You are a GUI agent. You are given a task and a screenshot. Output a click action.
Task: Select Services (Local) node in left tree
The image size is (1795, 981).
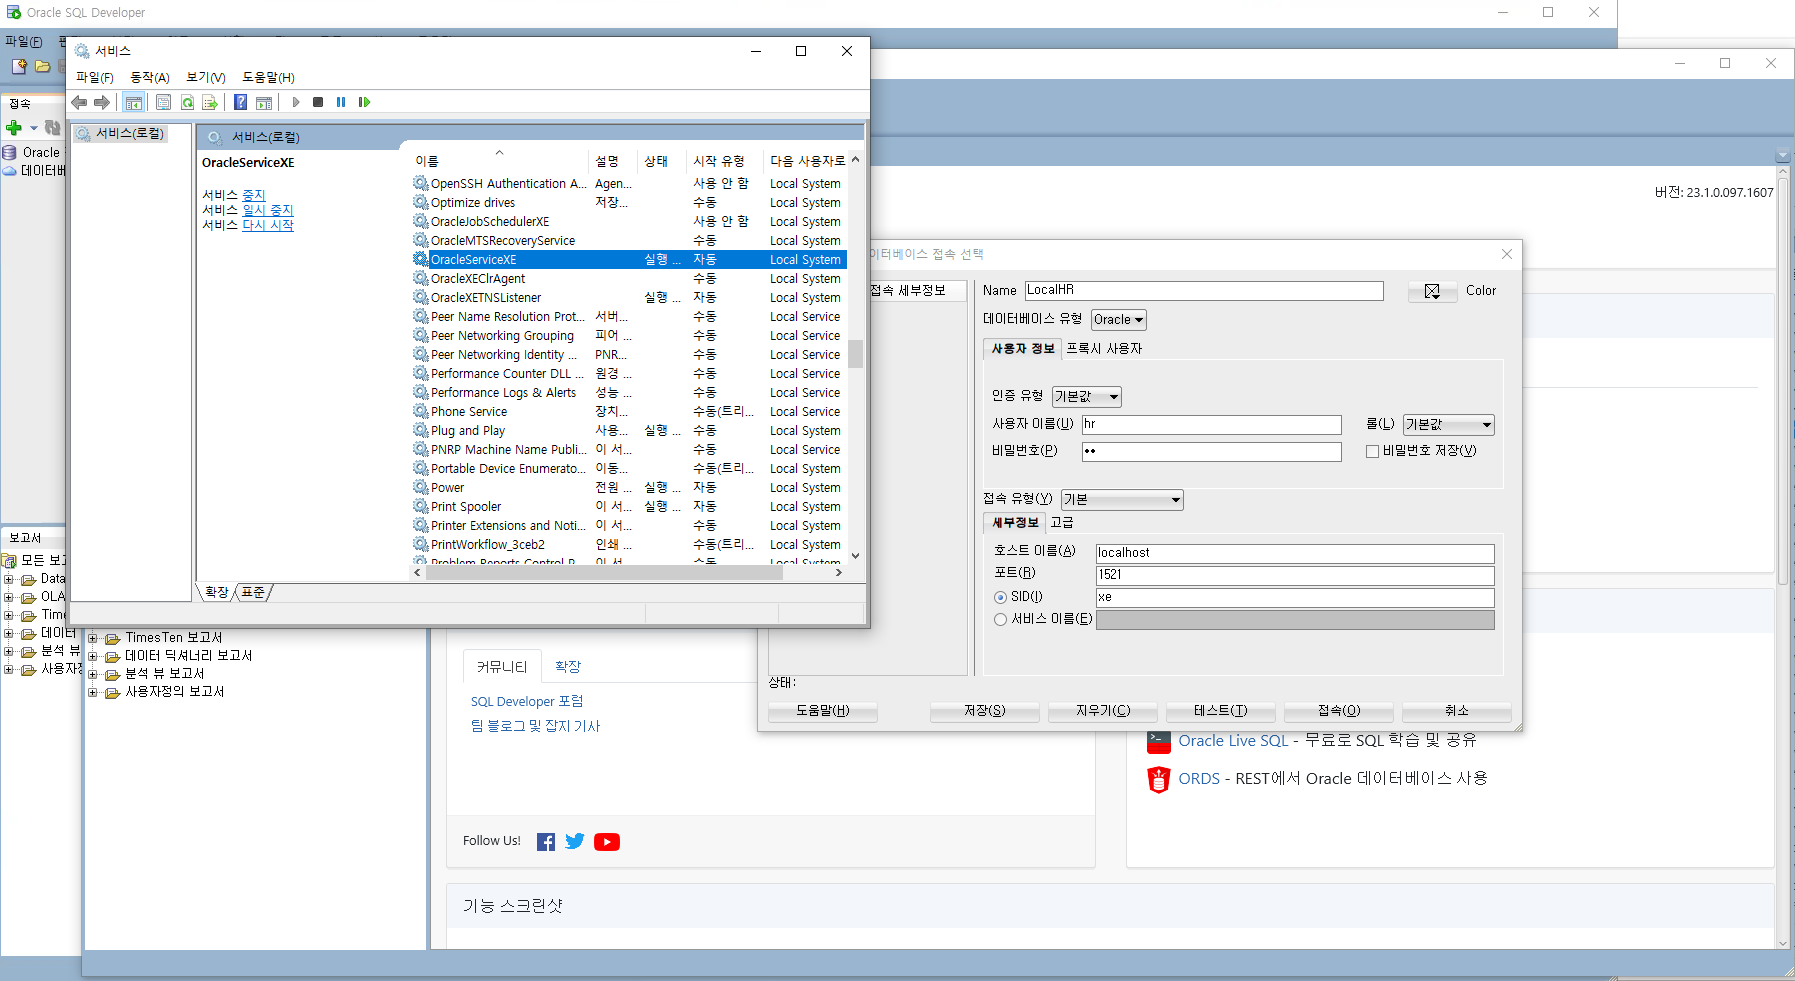[120, 134]
